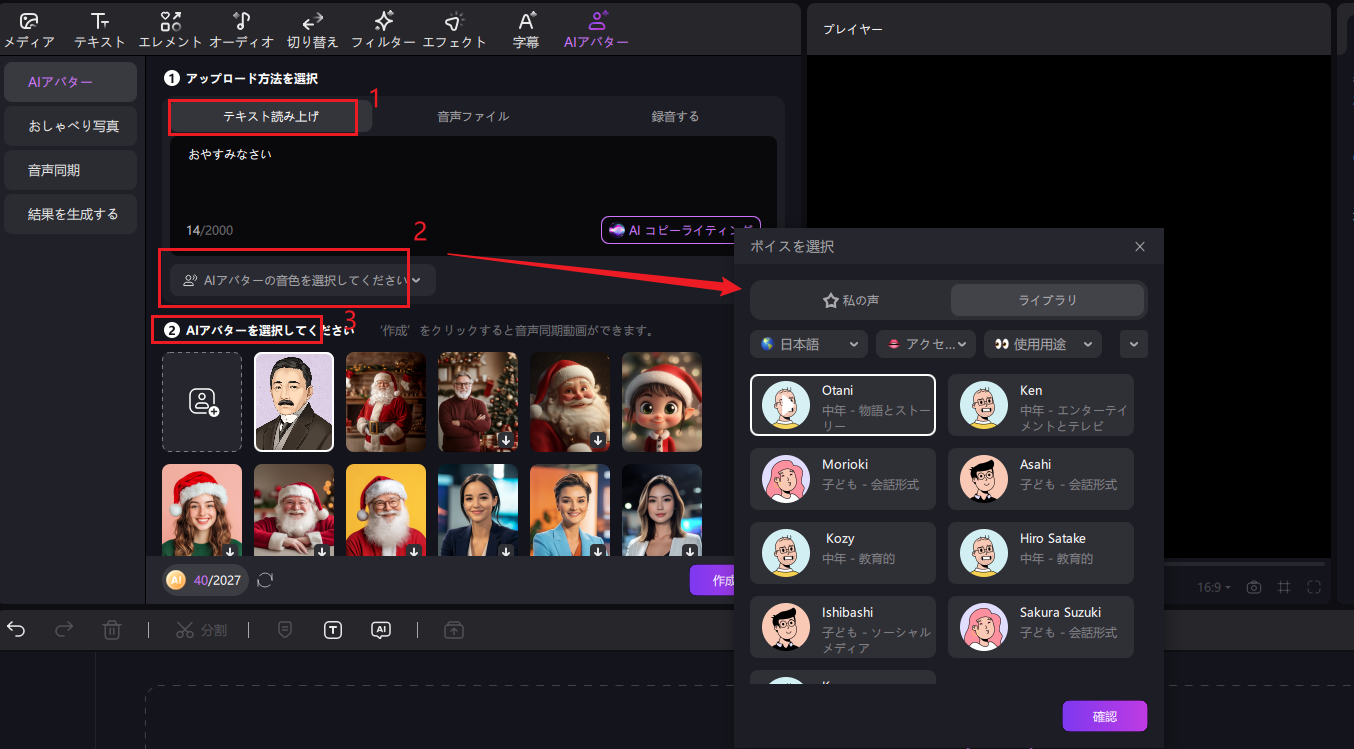Select the Santa on yellow background avatar
This screenshot has width=1354, height=749.
tap(386, 510)
